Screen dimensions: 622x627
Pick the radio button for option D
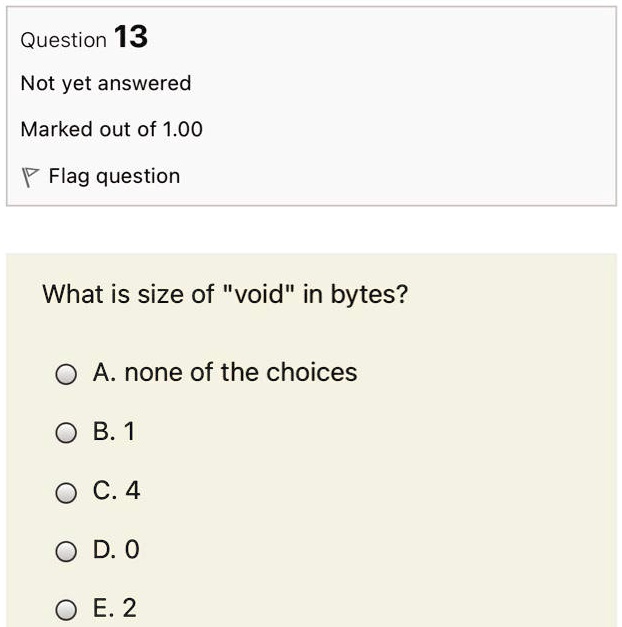point(66,551)
